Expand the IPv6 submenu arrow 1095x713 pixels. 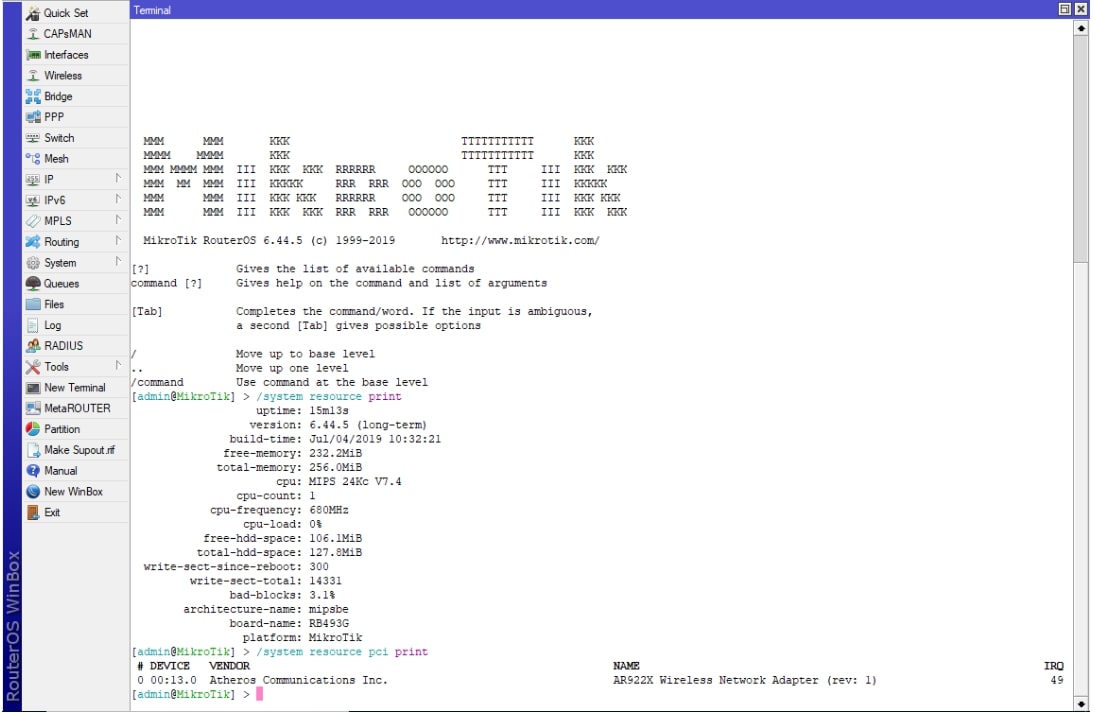click(118, 200)
